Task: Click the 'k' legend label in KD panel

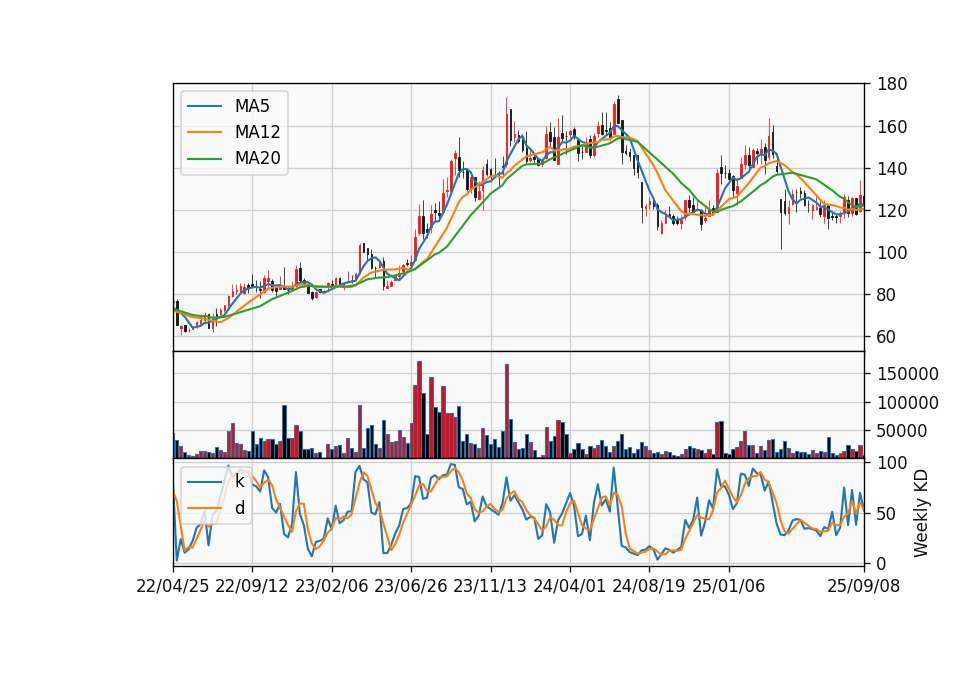Action: [x=239, y=481]
